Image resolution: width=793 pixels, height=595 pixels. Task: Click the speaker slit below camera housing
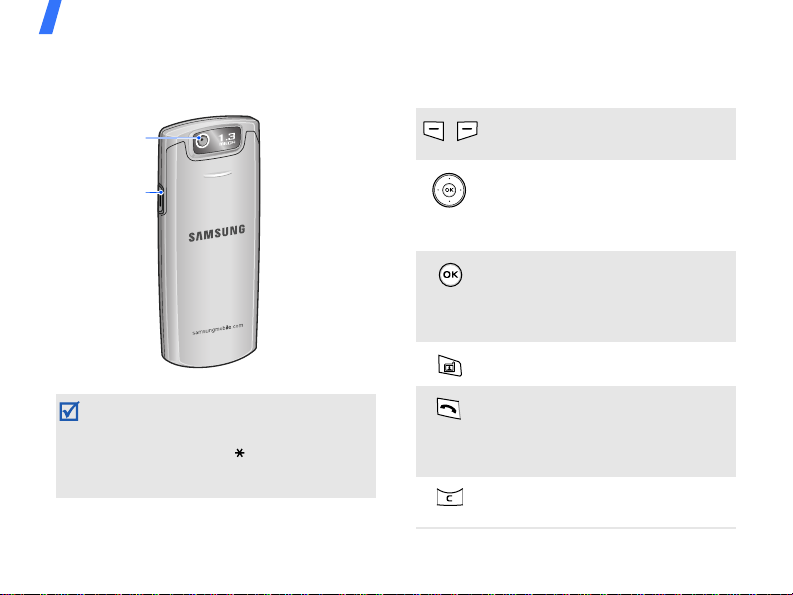(218, 175)
